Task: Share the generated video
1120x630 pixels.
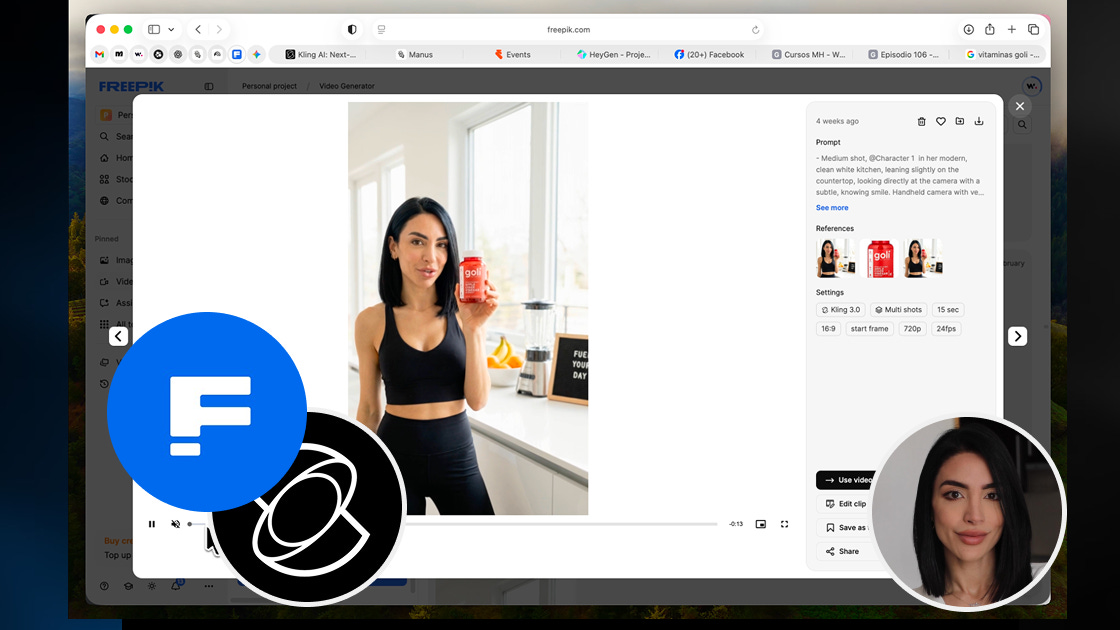Action: [842, 551]
